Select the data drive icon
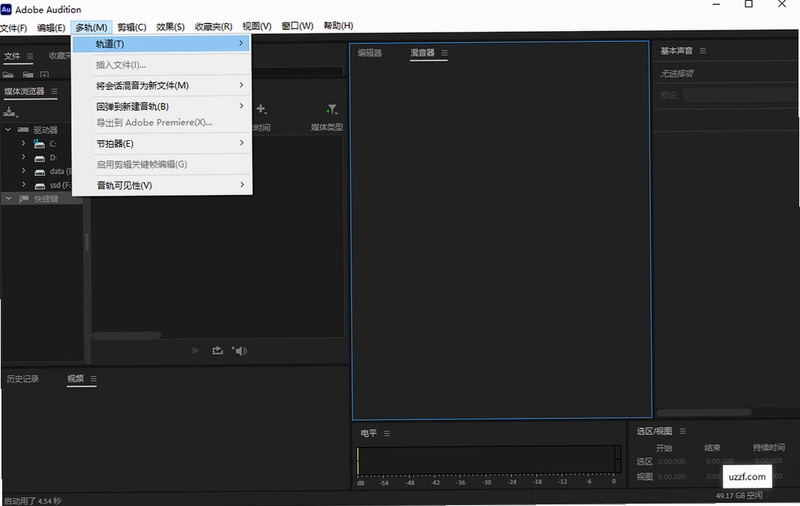Viewport: 800px width, 506px height. click(x=39, y=172)
